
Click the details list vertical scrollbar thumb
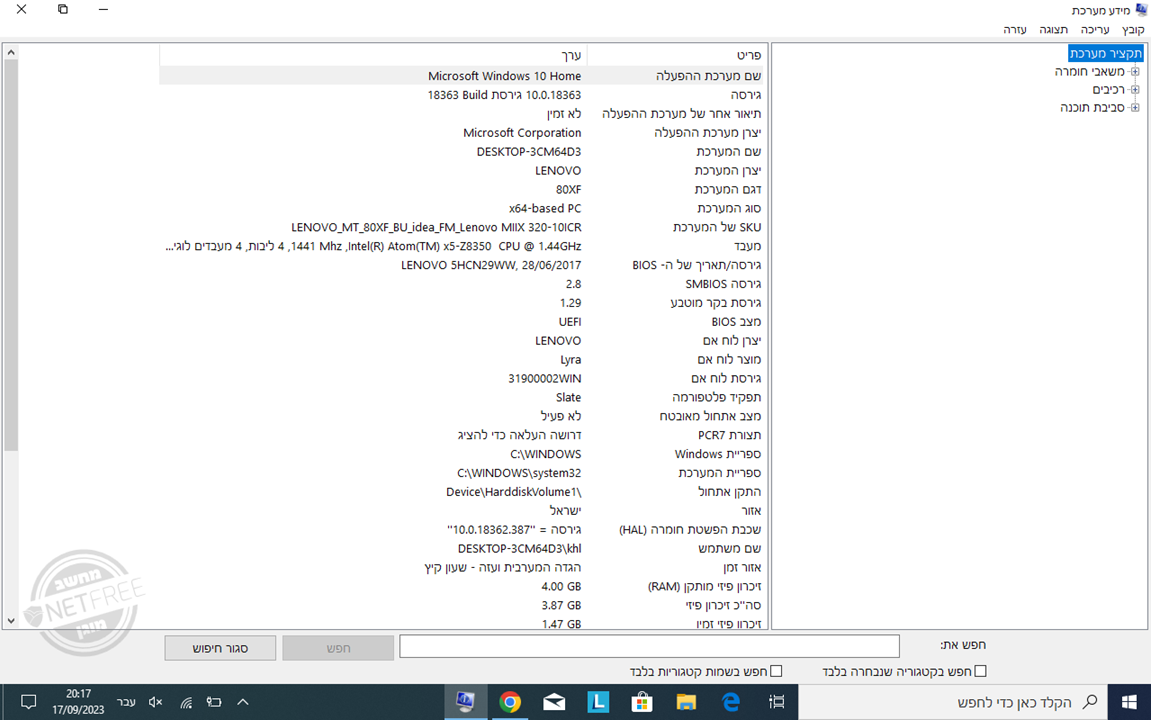10,255
